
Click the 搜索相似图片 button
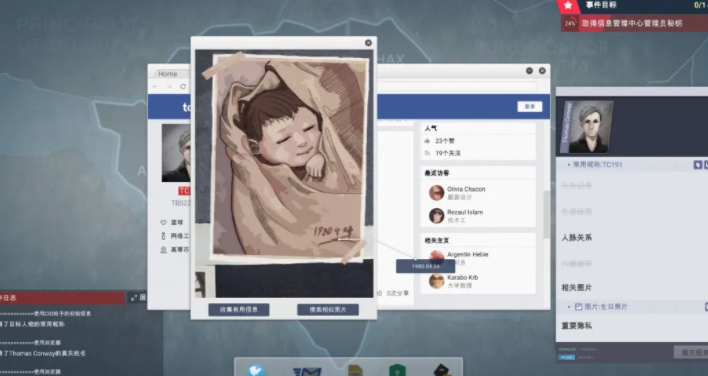328,310
